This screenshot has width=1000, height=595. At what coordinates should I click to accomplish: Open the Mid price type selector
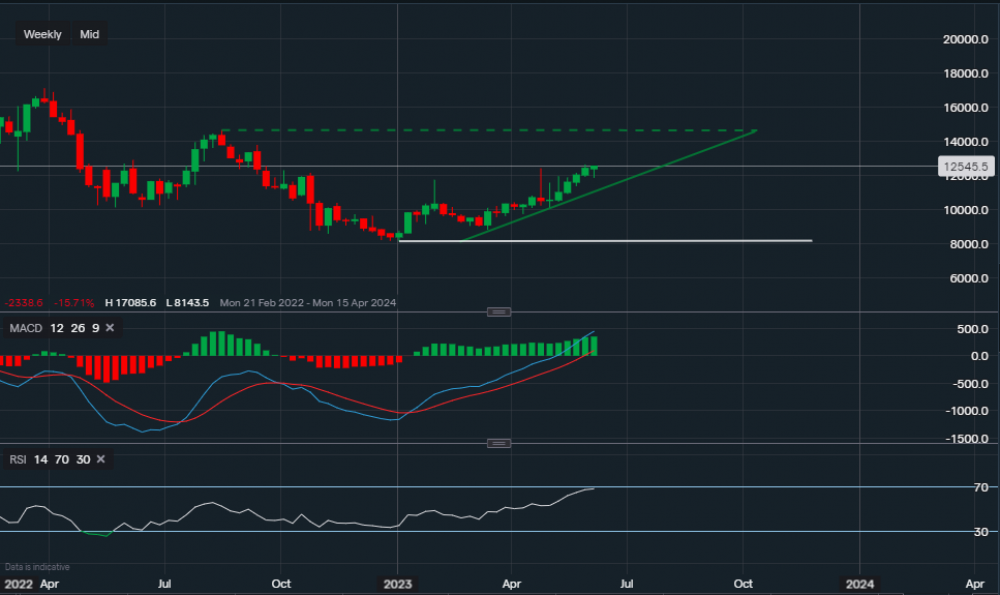click(x=90, y=34)
